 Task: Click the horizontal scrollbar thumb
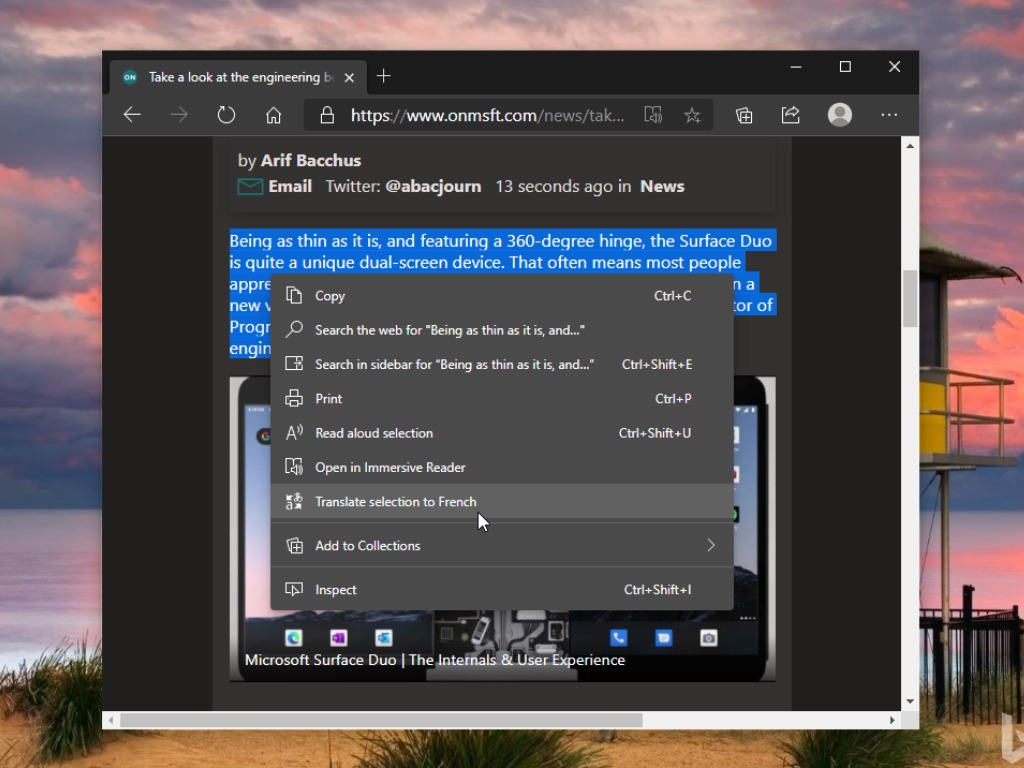[x=381, y=720]
